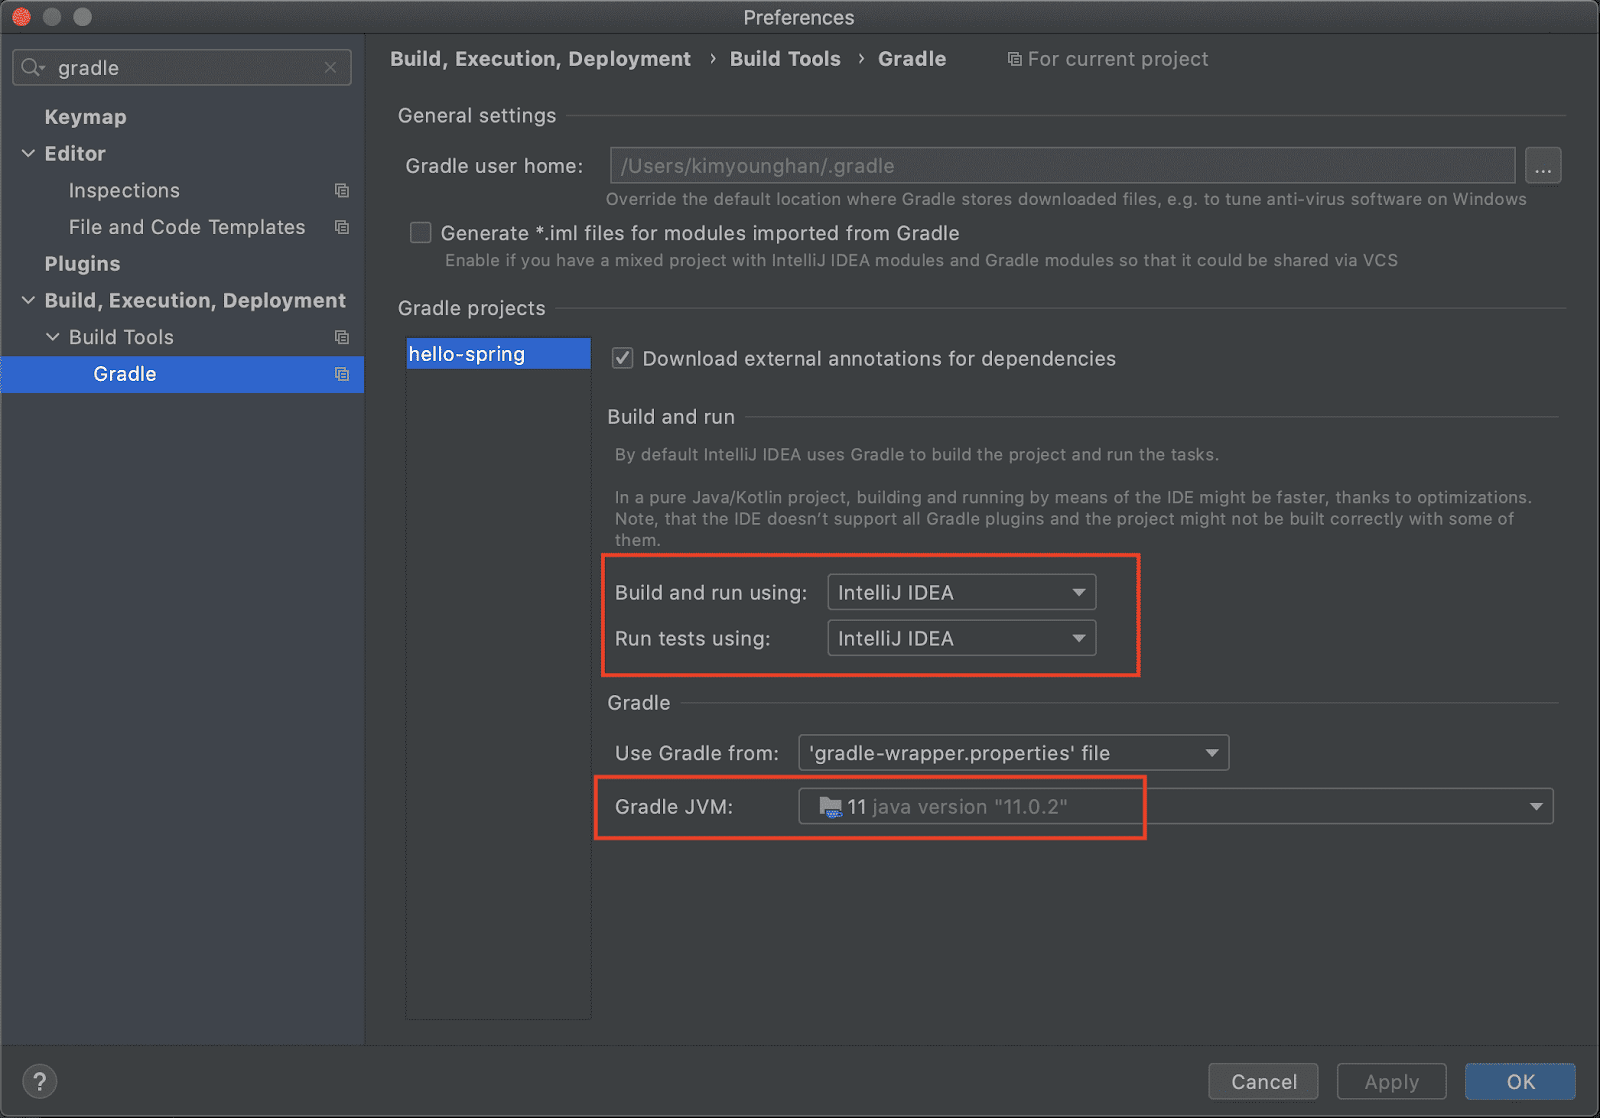This screenshot has width=1600, height=1118.
Task: Select Keymap in settings tree
Action: click(86, 117)
